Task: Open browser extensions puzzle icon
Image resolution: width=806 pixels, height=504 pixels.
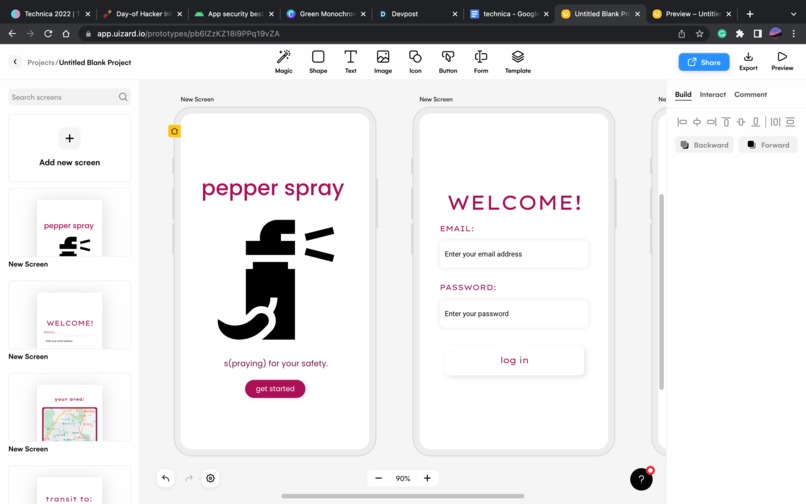Action: tap(740, 33)
